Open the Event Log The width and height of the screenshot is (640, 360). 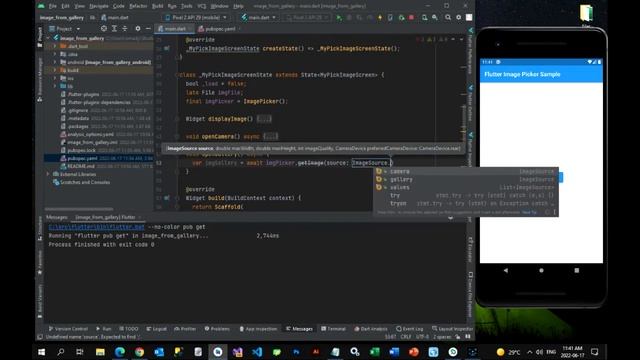tap(409, 329)
